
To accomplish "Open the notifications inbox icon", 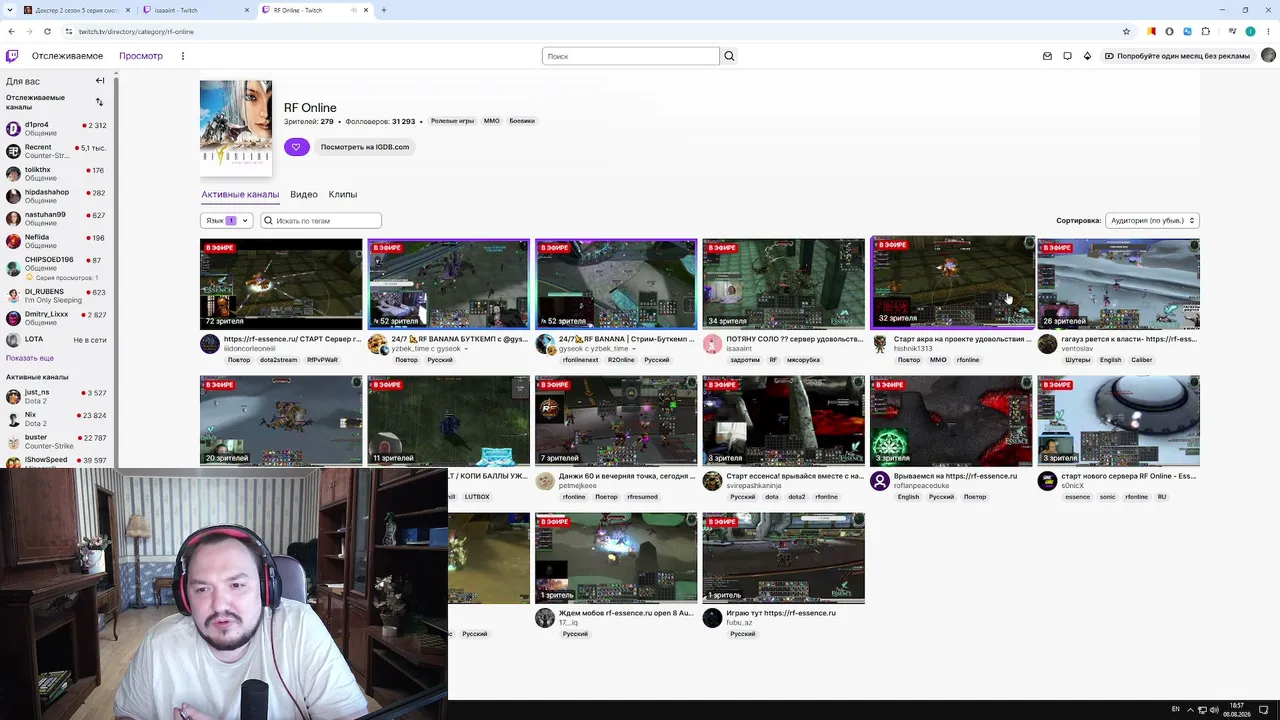I will [x=1047, y=56].
